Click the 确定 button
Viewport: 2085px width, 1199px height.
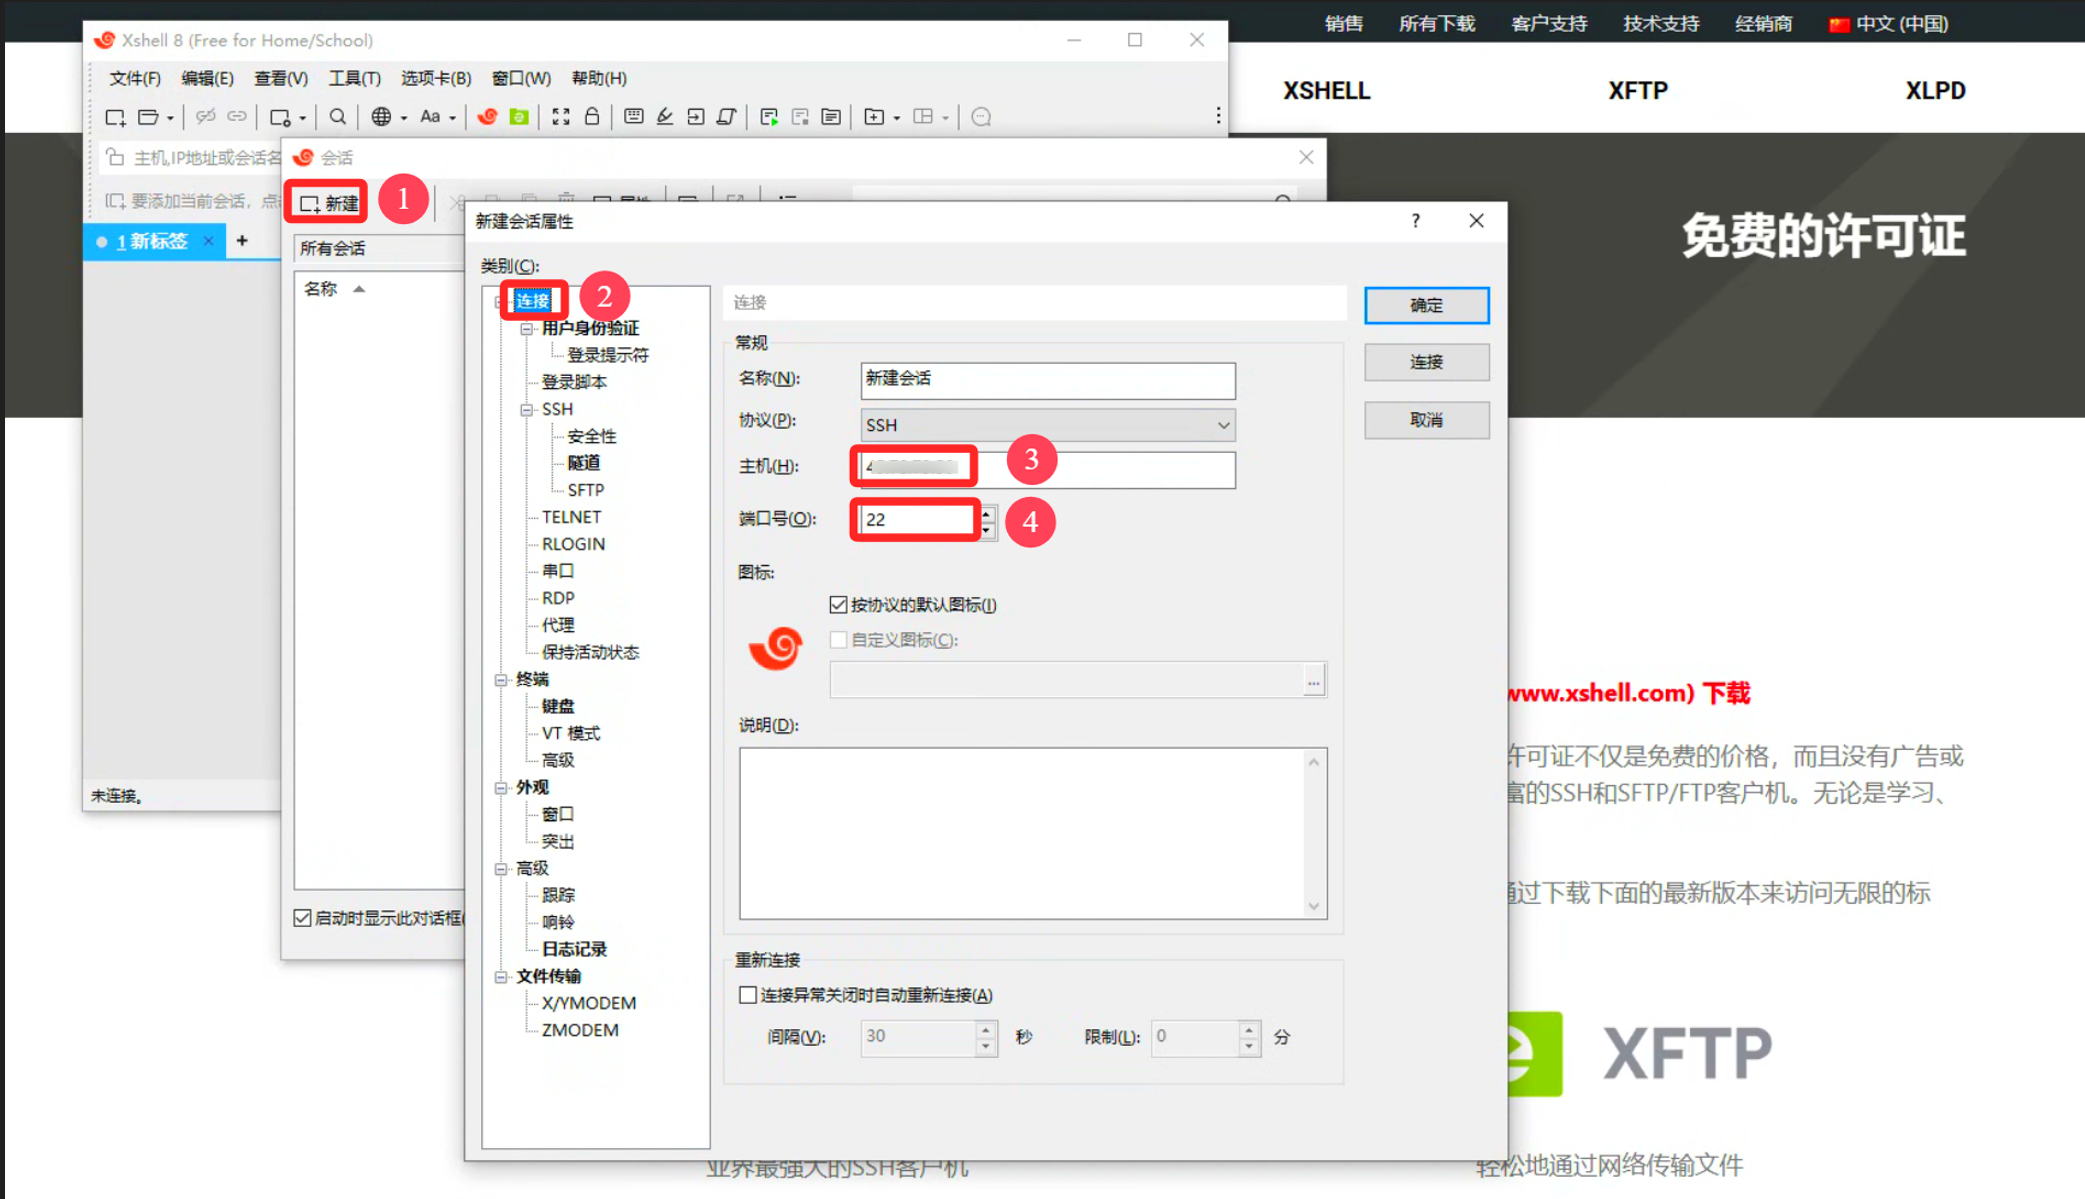(x=1426, y=305)
